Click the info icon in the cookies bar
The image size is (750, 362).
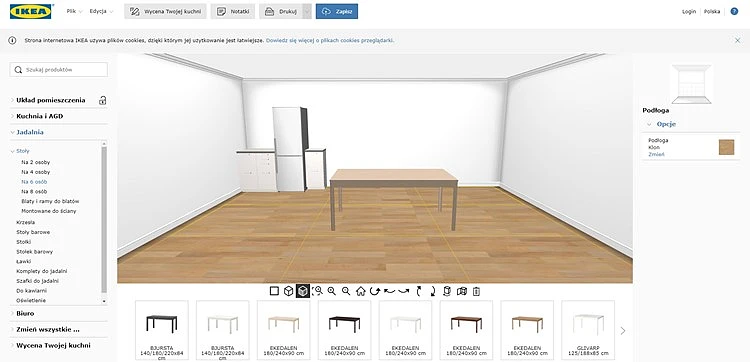coord(12,41)
